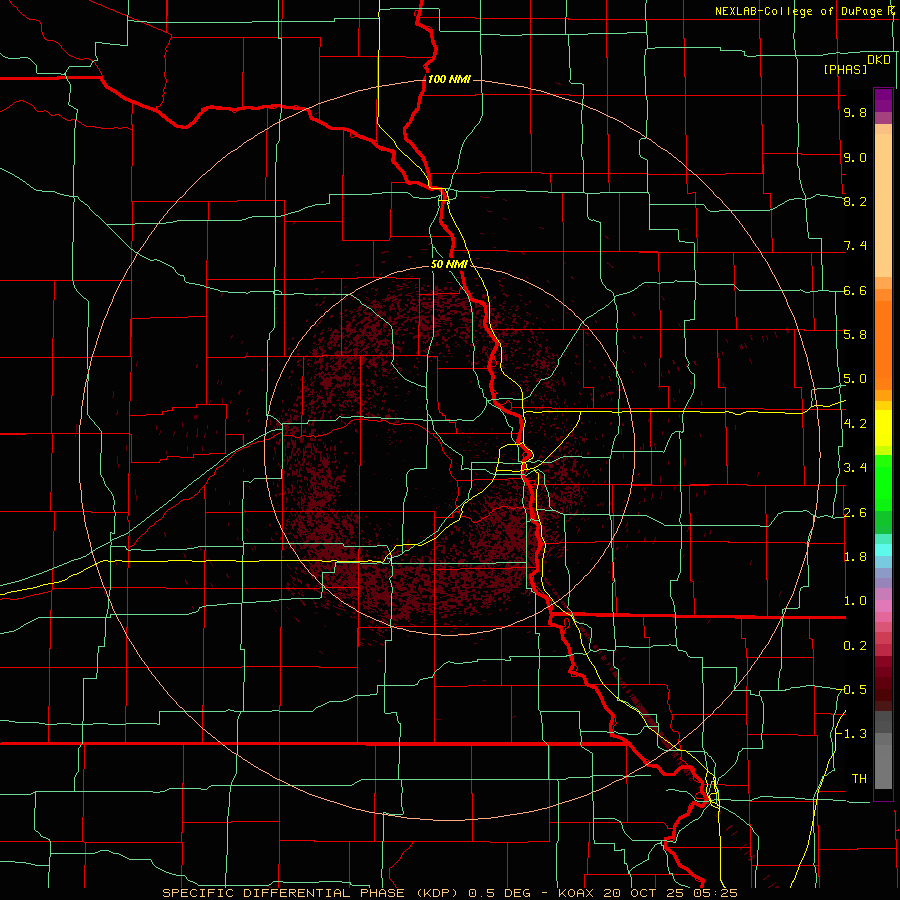Image resolution: width=900 pixels, height=900 pixels.
Task: Click the "0.2" value on the color scale
Action: coord(855,645)
